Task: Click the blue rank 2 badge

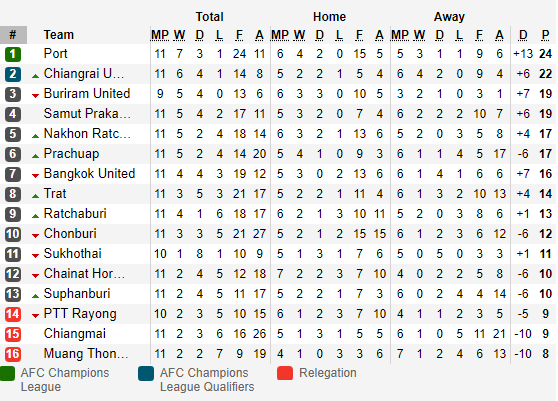Action: click(13, 74)
